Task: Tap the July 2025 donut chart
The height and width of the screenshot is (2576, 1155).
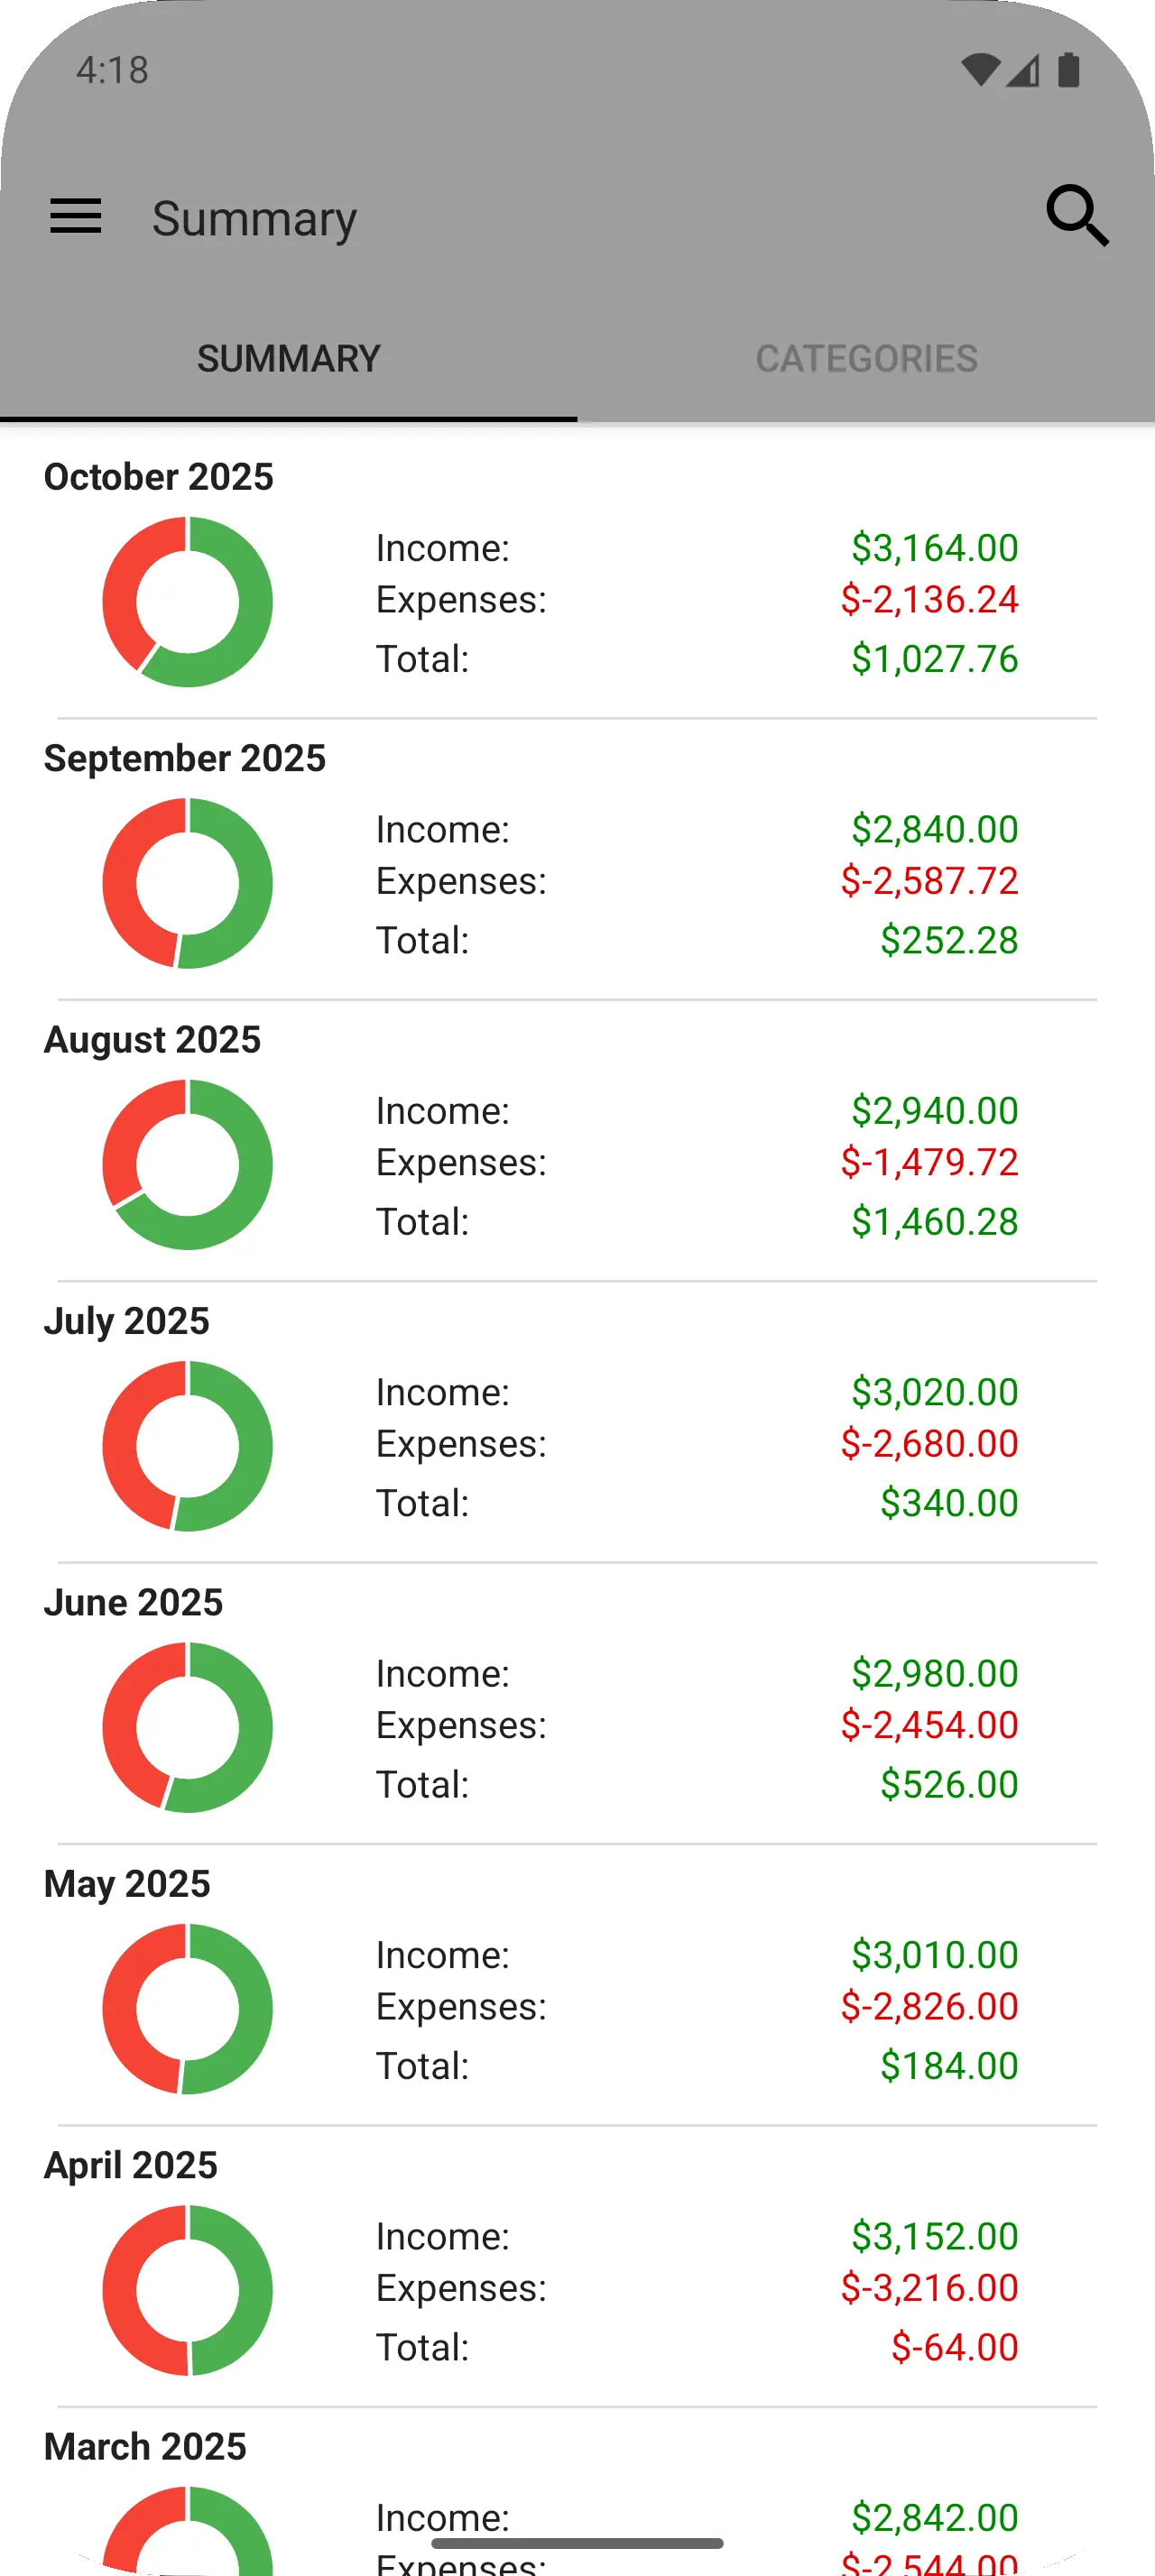Action: [x=188, y=1446]
